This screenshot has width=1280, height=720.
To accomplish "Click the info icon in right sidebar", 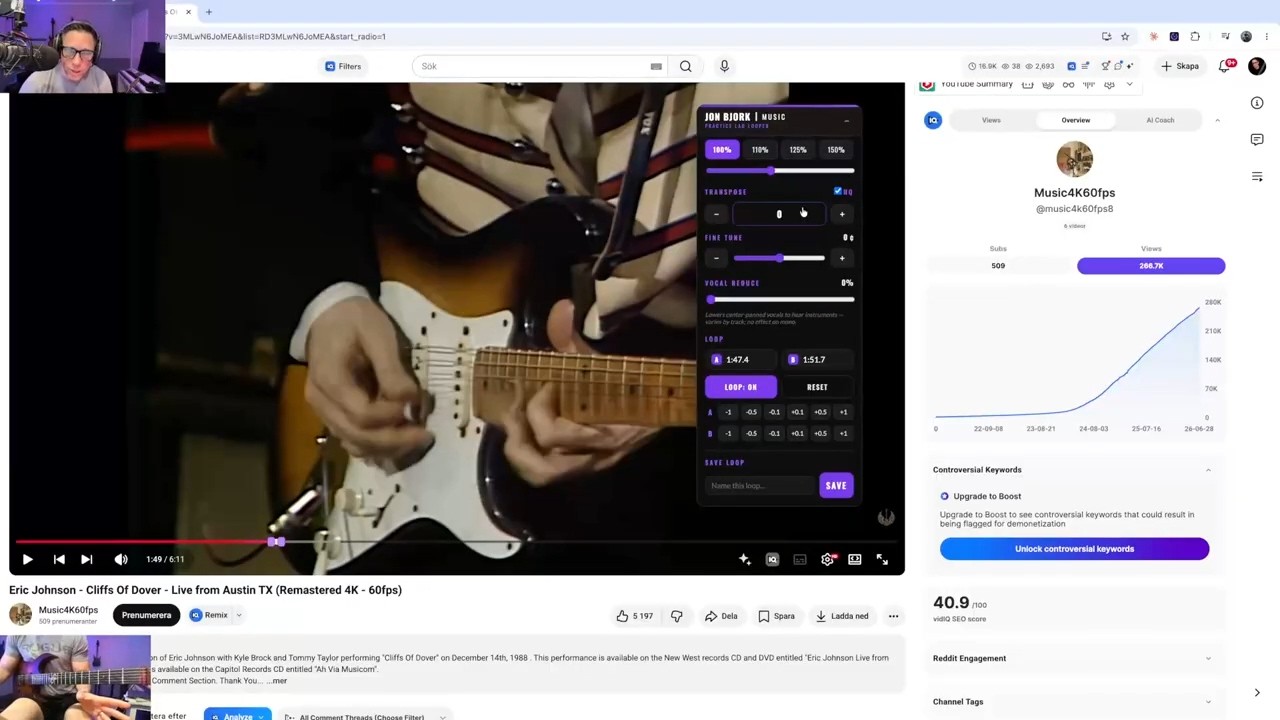I will (1257, 103).
